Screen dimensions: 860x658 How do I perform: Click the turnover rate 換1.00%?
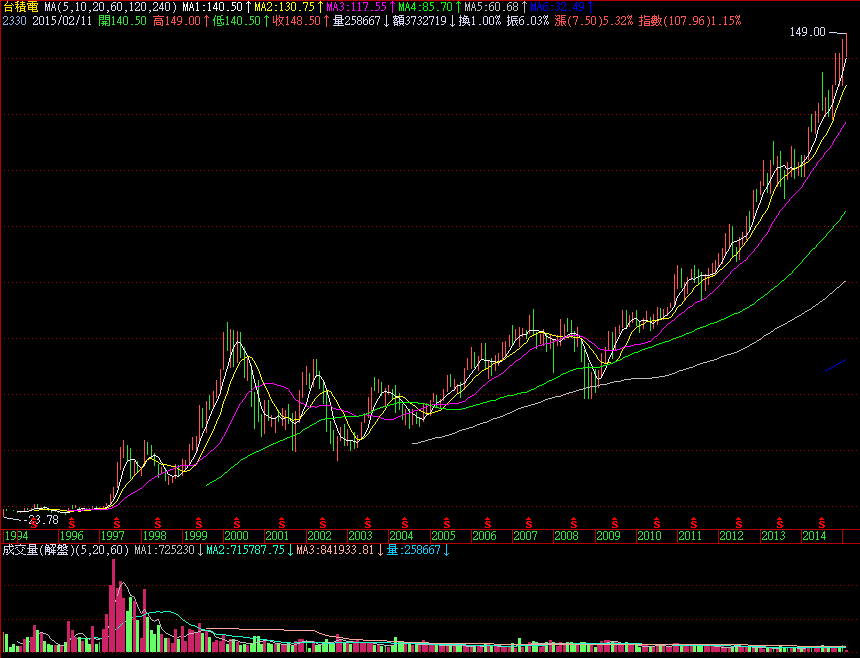click(480, 21)
